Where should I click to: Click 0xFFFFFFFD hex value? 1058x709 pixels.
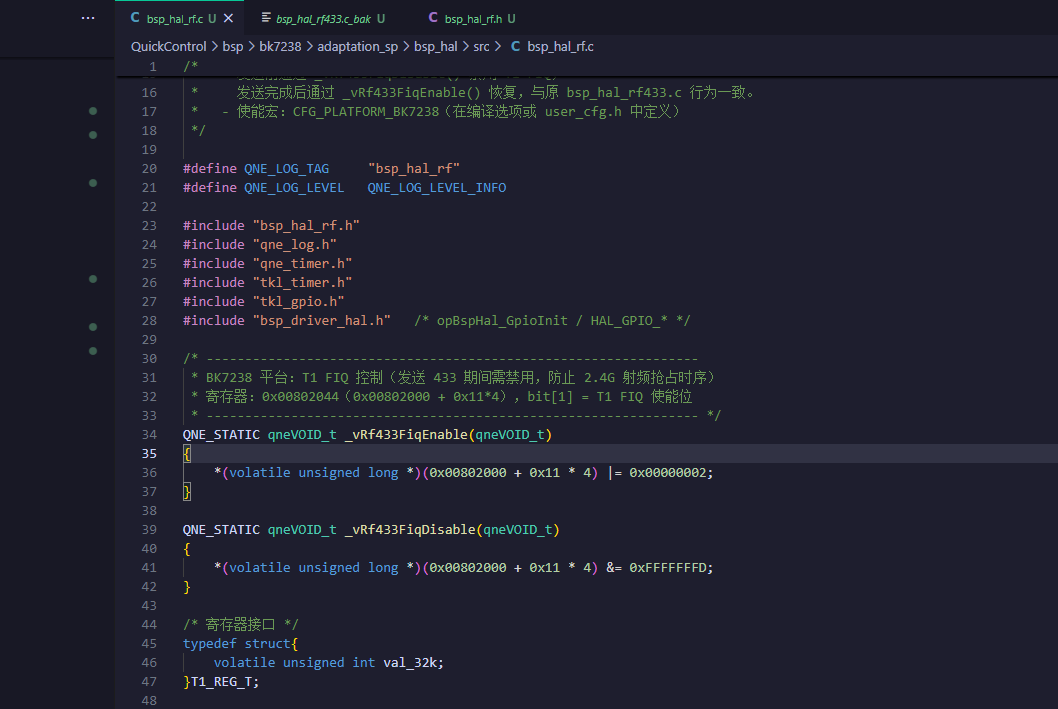click(x=667, y=567)
